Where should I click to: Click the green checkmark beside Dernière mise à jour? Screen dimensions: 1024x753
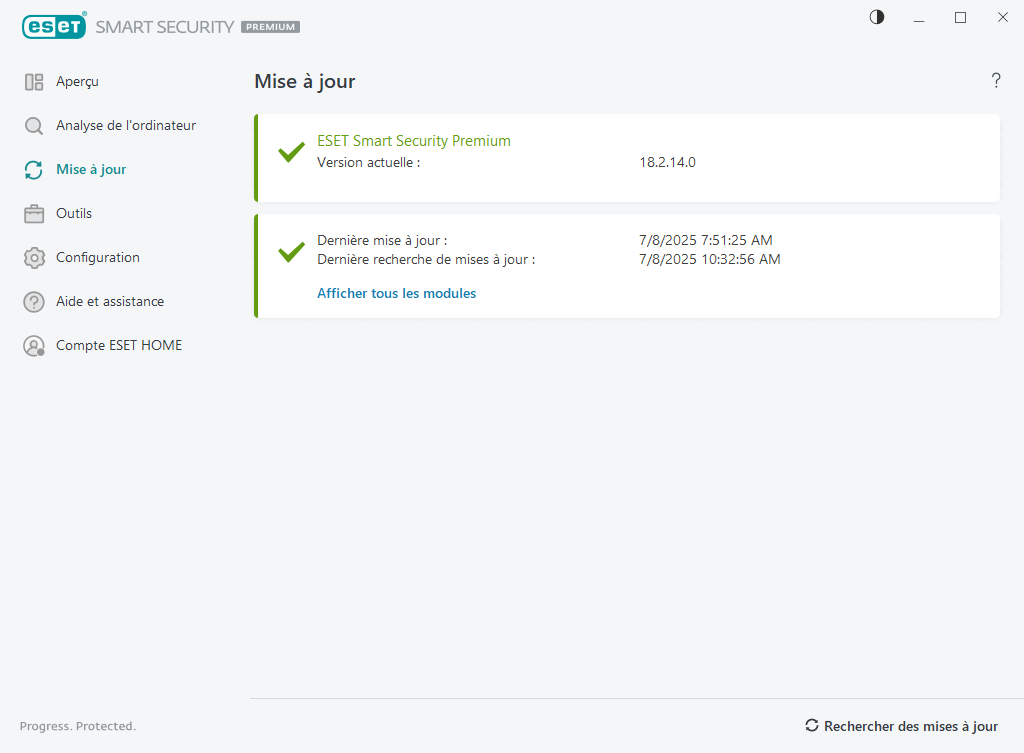pyautogui.click(x=291, y=251)
